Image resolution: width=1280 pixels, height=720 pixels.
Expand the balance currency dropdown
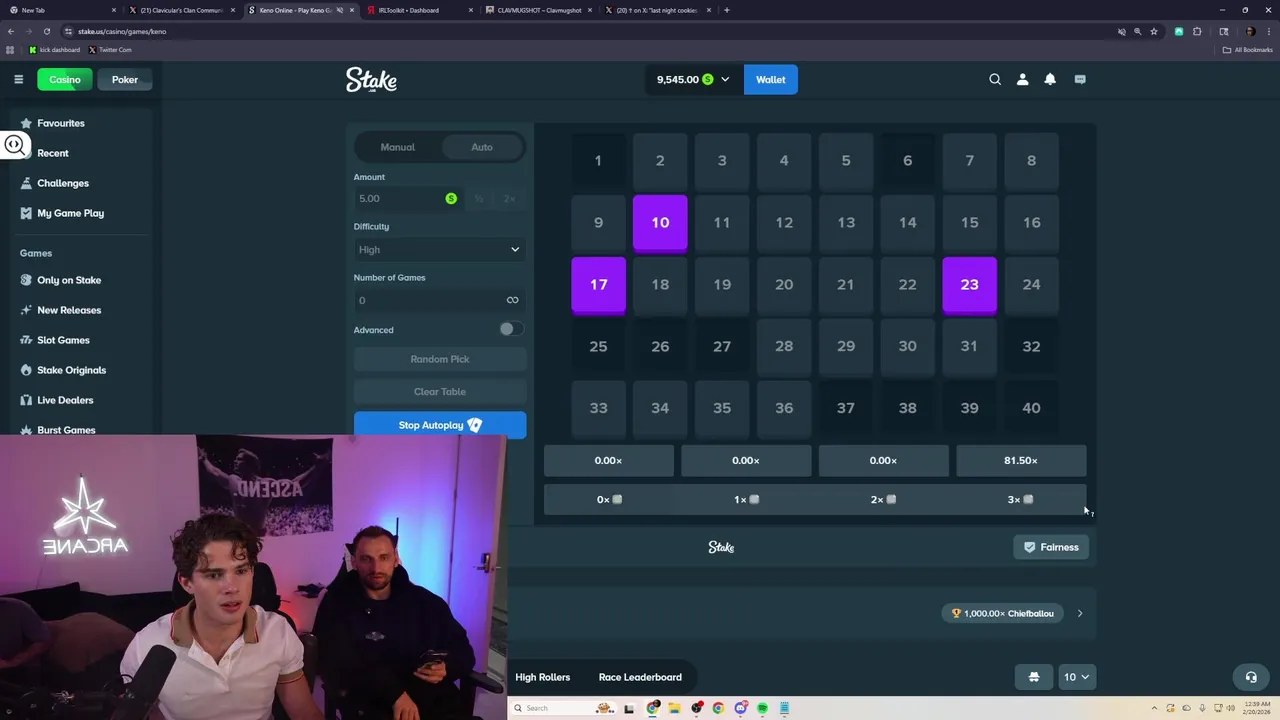[x=725, y=79]
